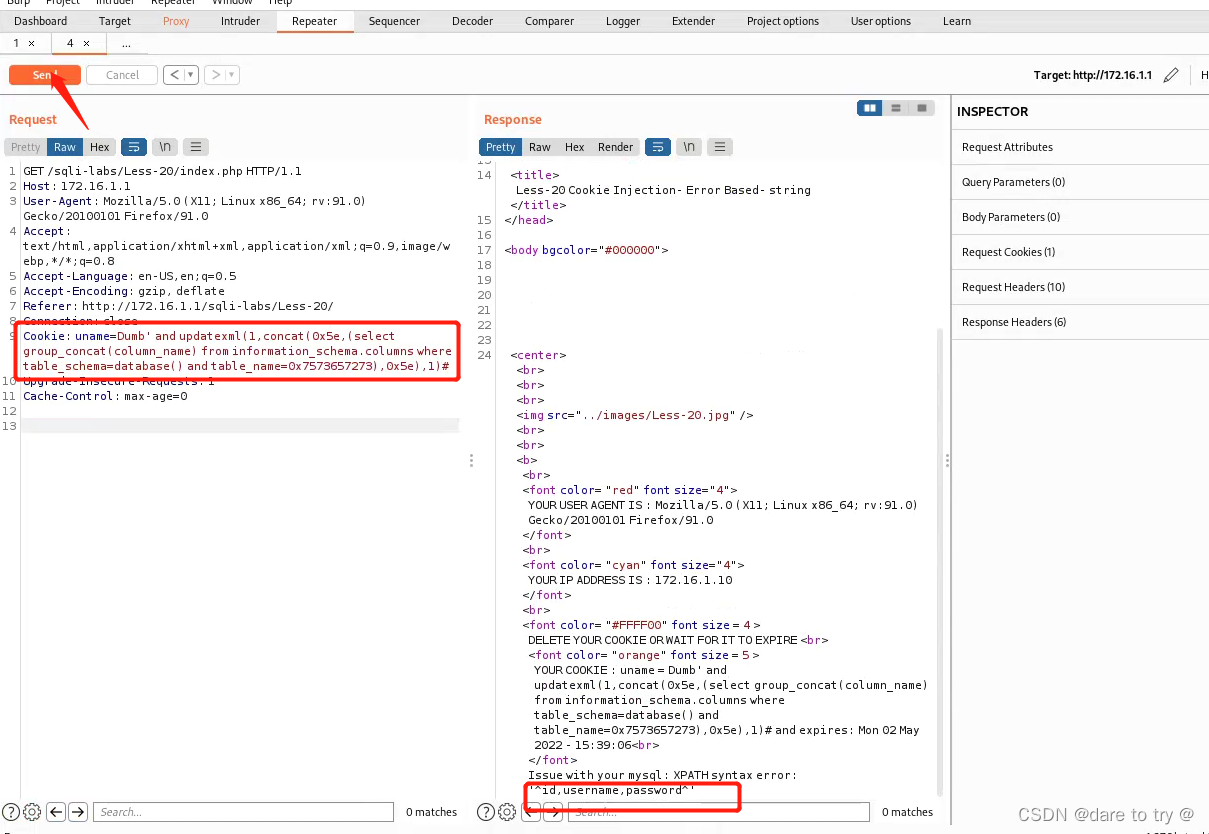Viewport: 1209px width, 834px height.
Task: Switch to the Proxy tab
Action: click(176, 21)
